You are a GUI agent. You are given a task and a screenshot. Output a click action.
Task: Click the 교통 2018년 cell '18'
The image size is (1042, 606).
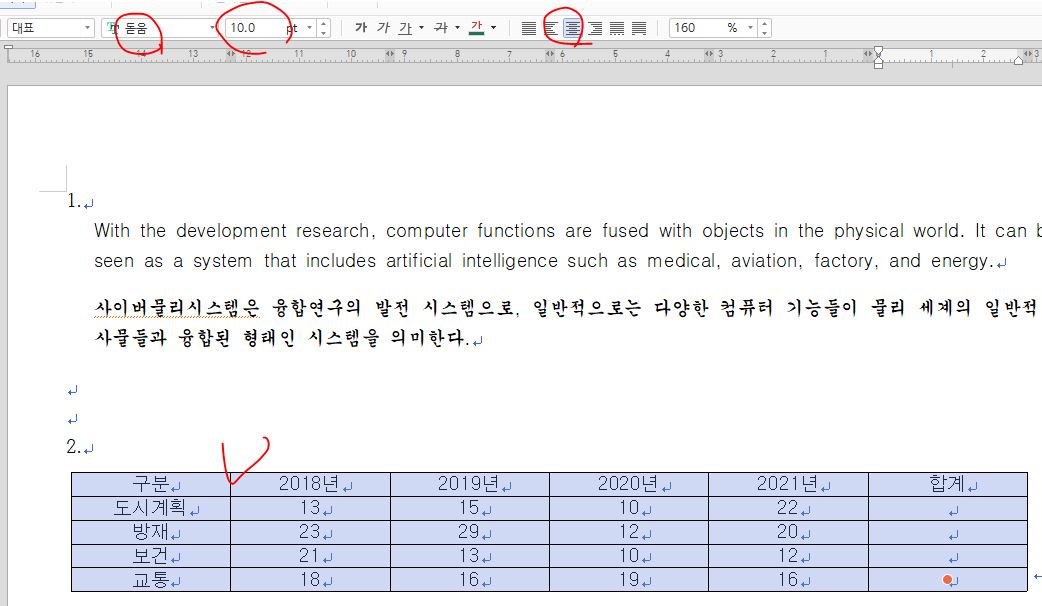tap(310, 579)
